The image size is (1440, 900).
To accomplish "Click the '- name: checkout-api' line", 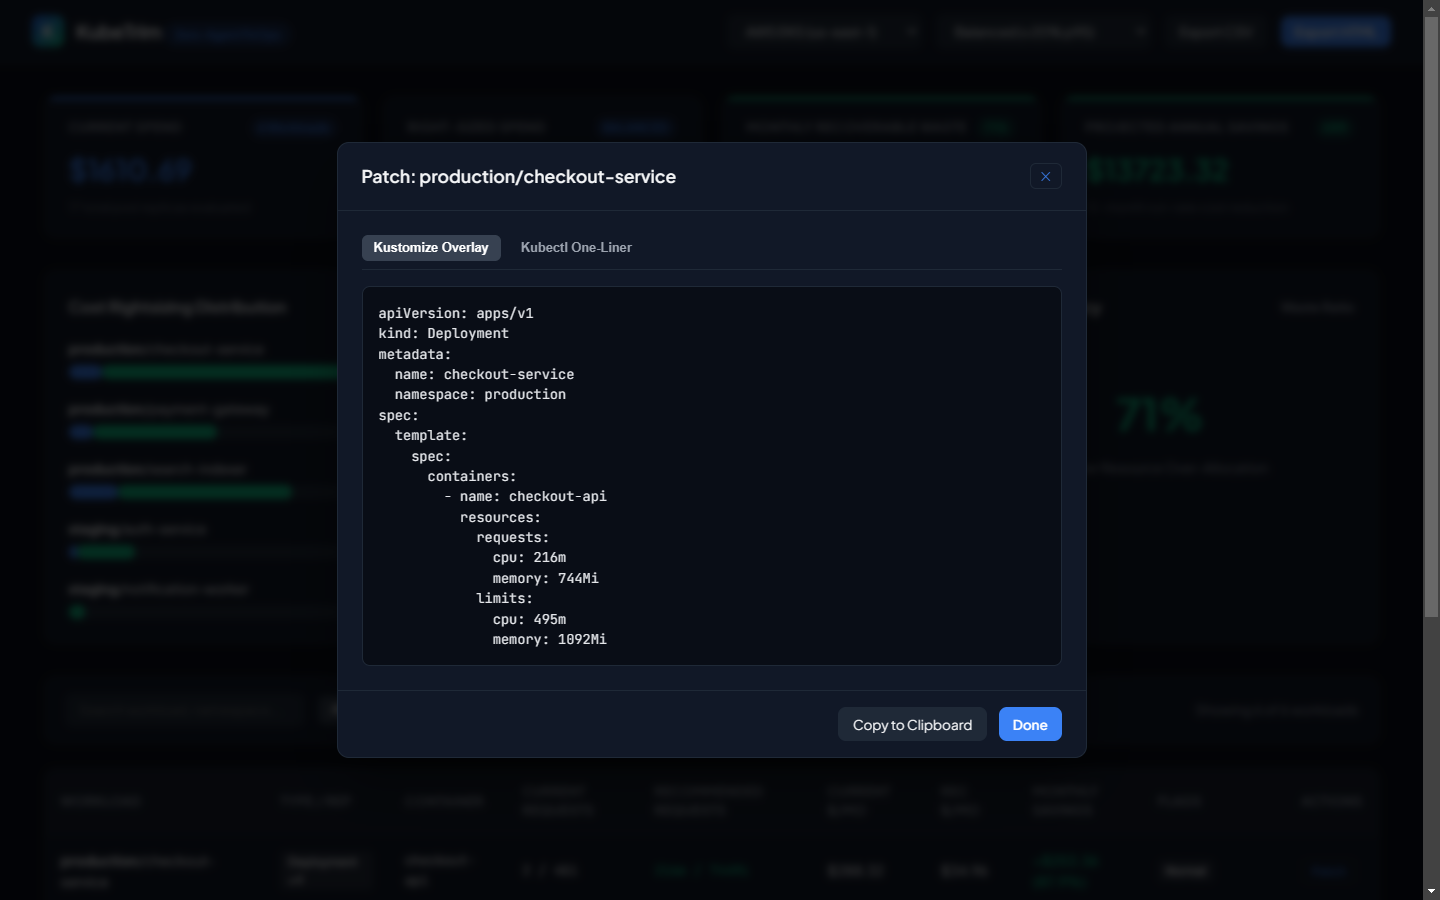I will [x=525, y=496].
